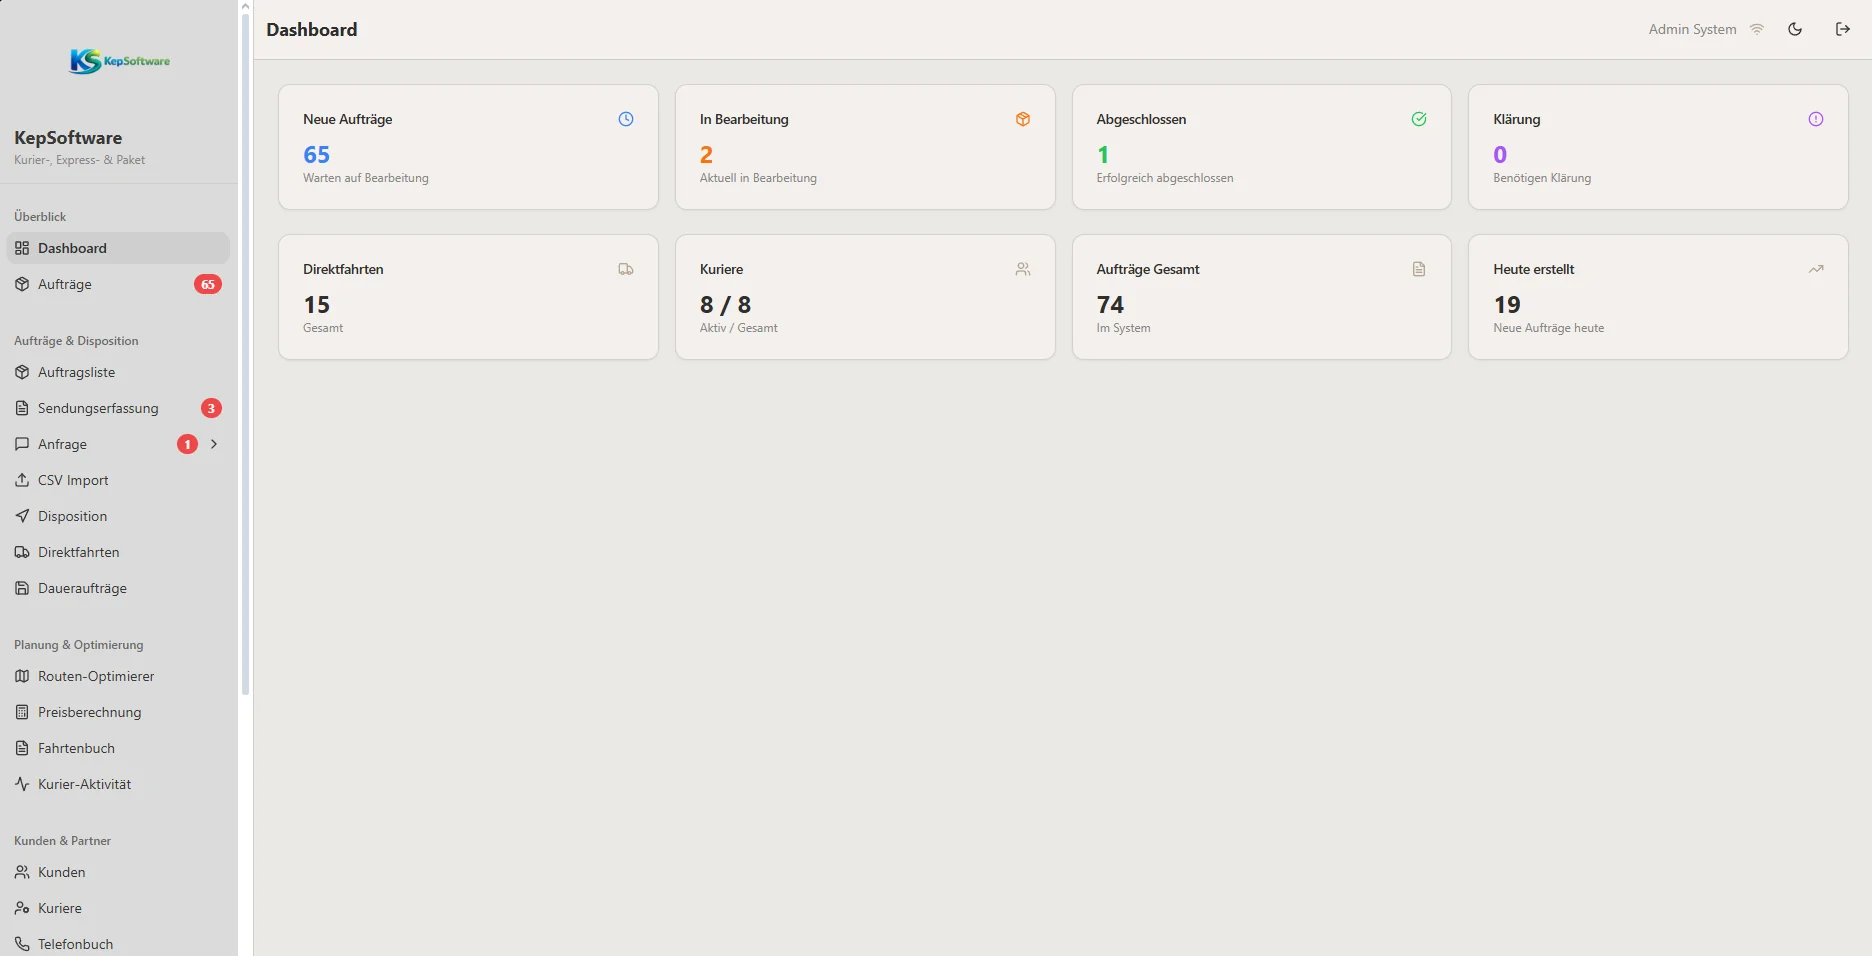Screen dimensions: 1872x956
Task: Select Disposition in the sidebar
Action: 72,516
